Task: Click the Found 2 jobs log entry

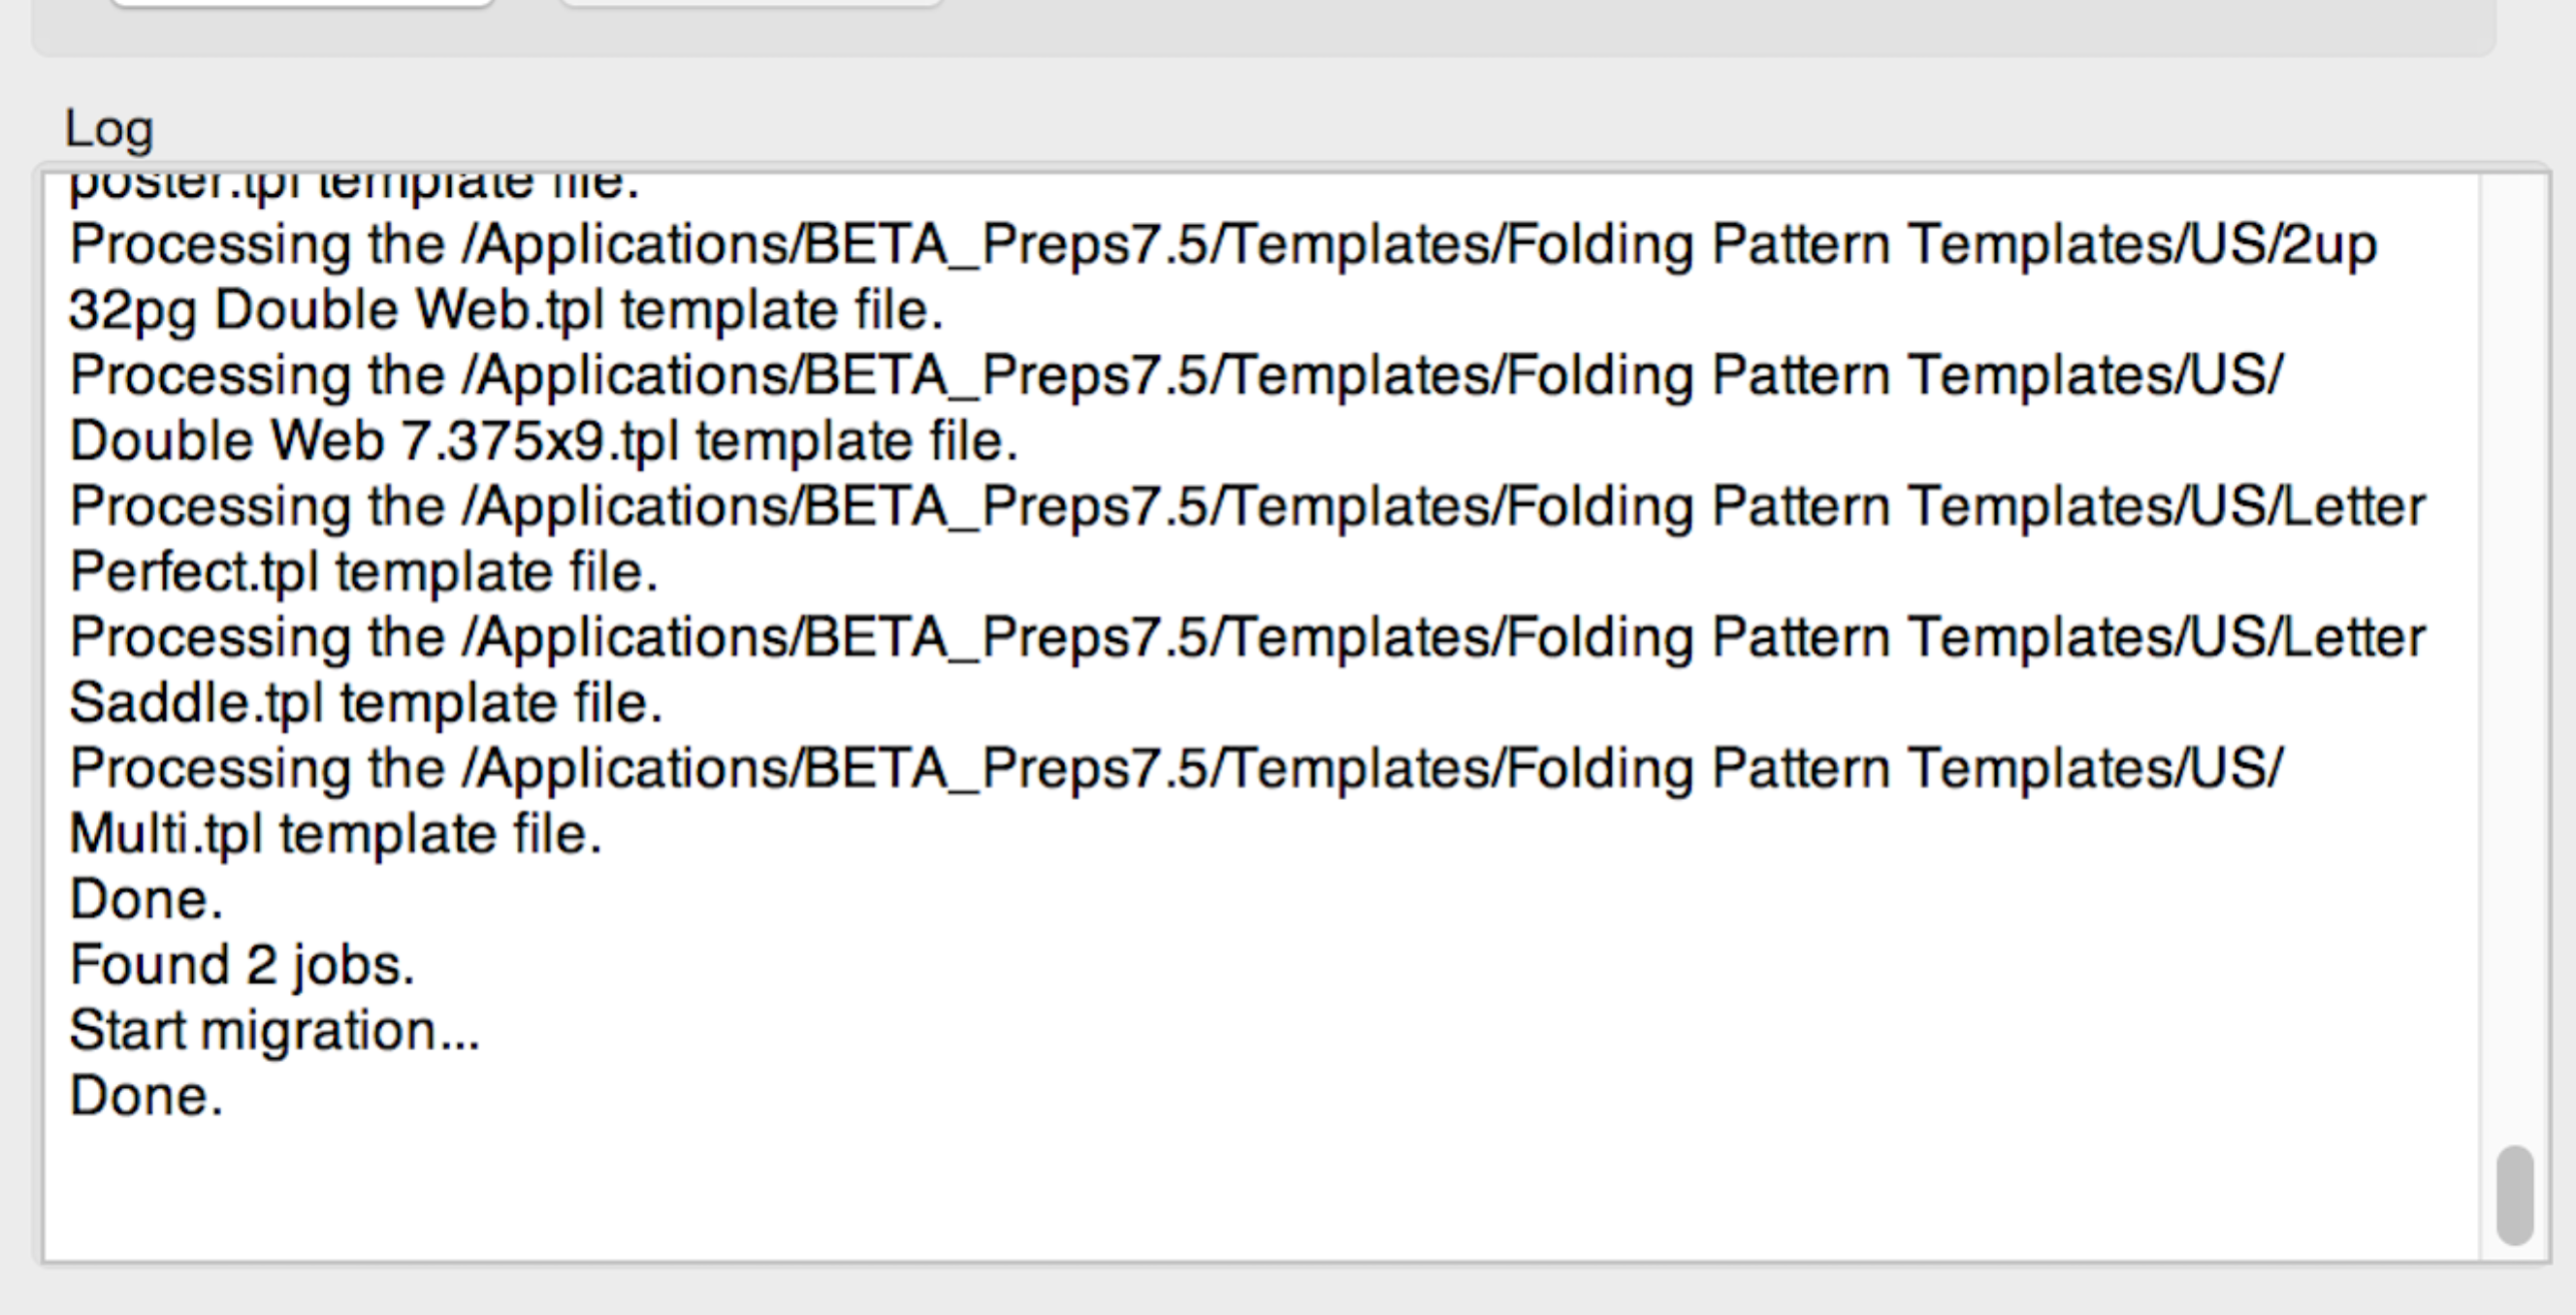Action: pos(242,965)
